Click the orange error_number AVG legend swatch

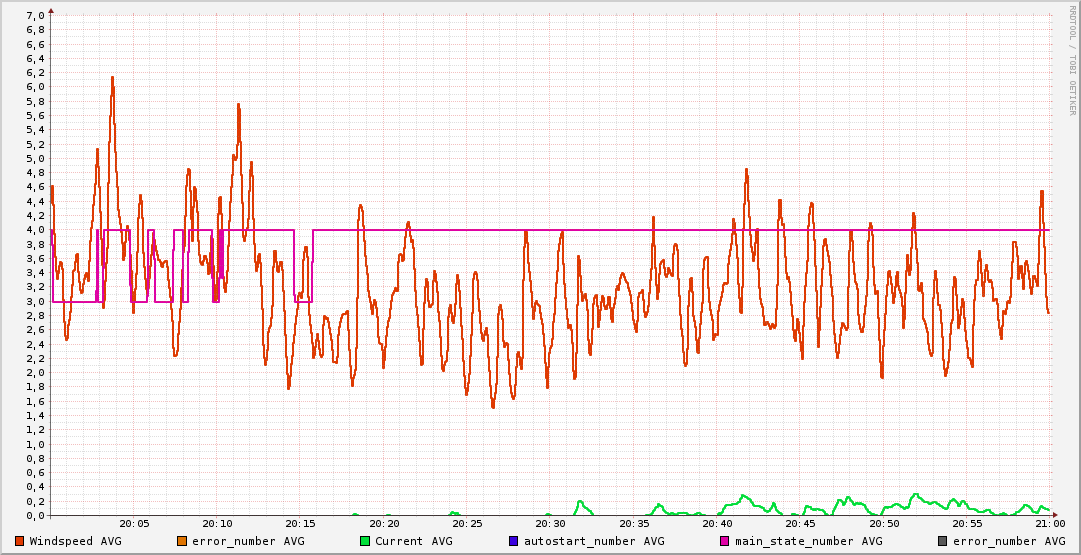click(181, 541)
